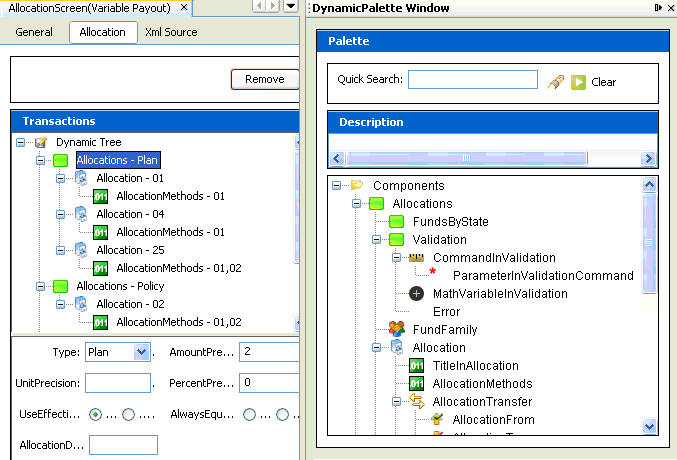Screen dimensions: 677x460
Task: Collapse the Allocation - 01 node
Action: pyautogui.click(x=60, y=178)
